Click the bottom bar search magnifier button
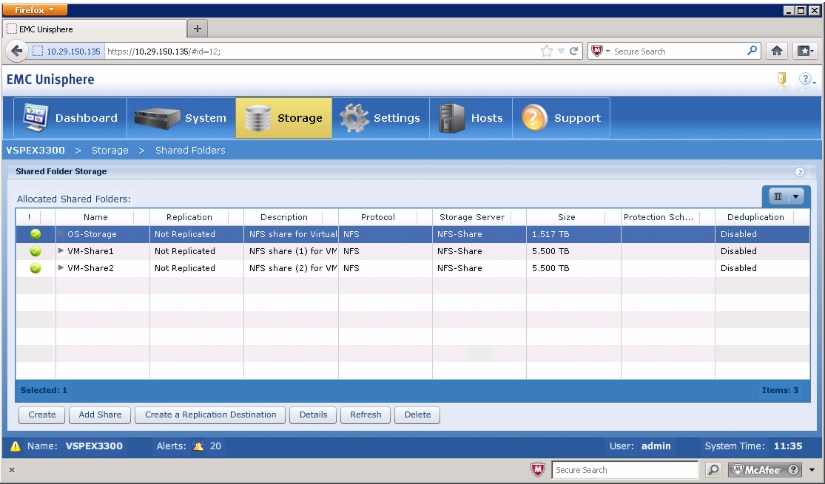The height and width of the screenshot is (484, 825). click(x=713, y=470)
